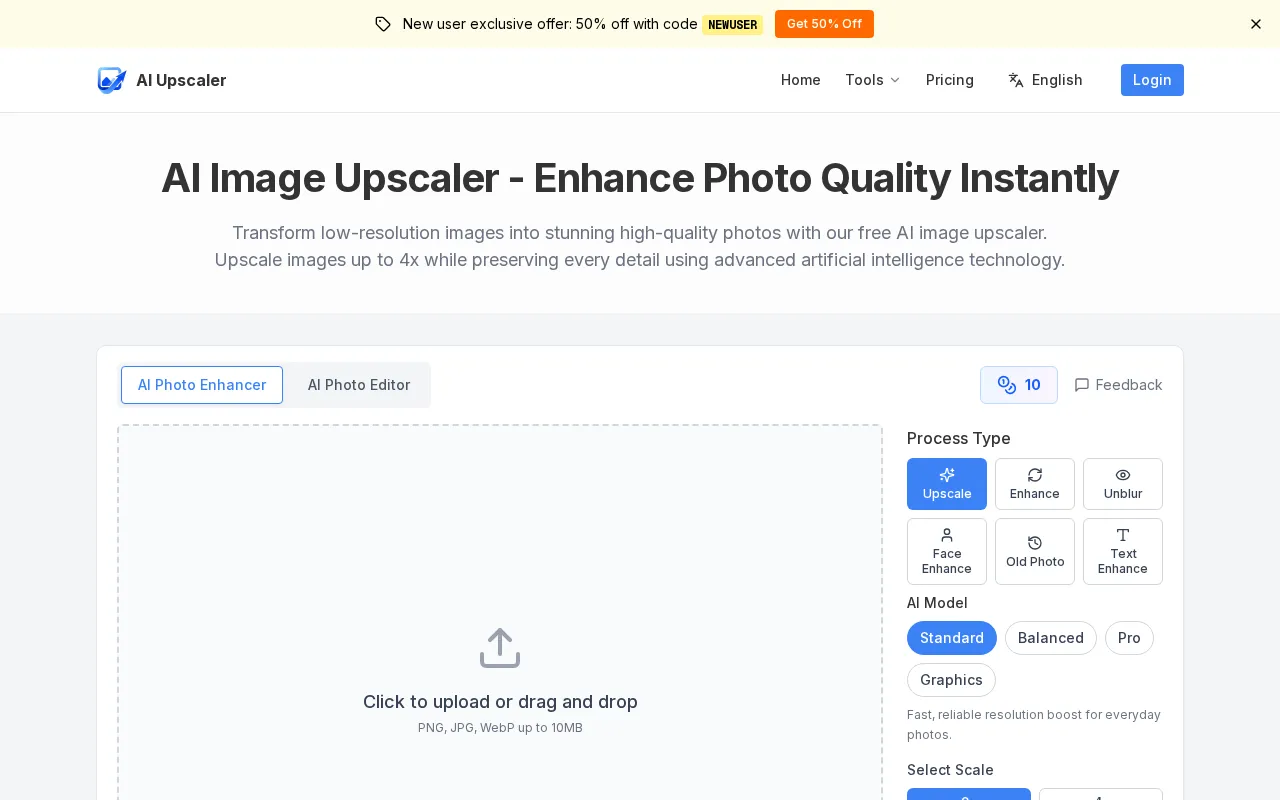Click the credits coin icon
The height and width of the screenshot is (800, 1280).
[x=1007, y=385]
